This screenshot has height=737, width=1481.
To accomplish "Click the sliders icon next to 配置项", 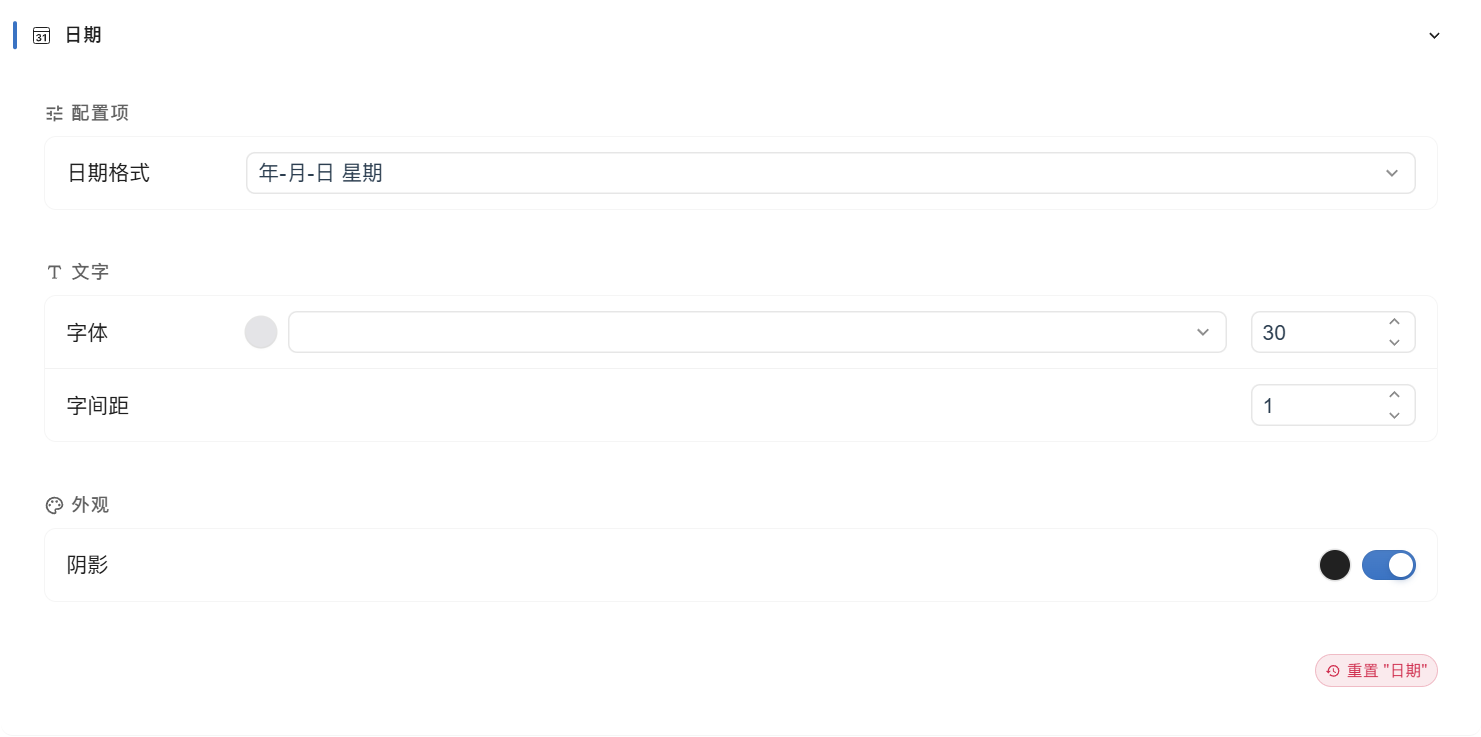I will coord(54,113).
